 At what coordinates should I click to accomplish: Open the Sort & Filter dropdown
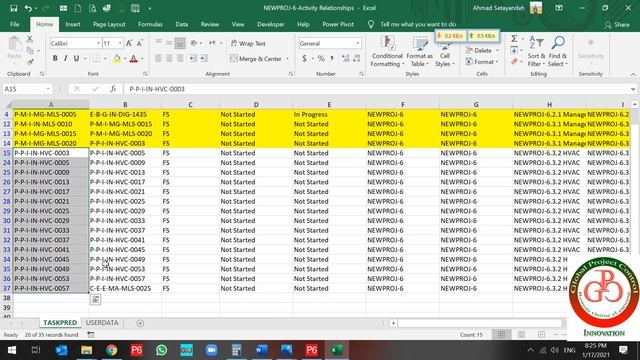536,51
